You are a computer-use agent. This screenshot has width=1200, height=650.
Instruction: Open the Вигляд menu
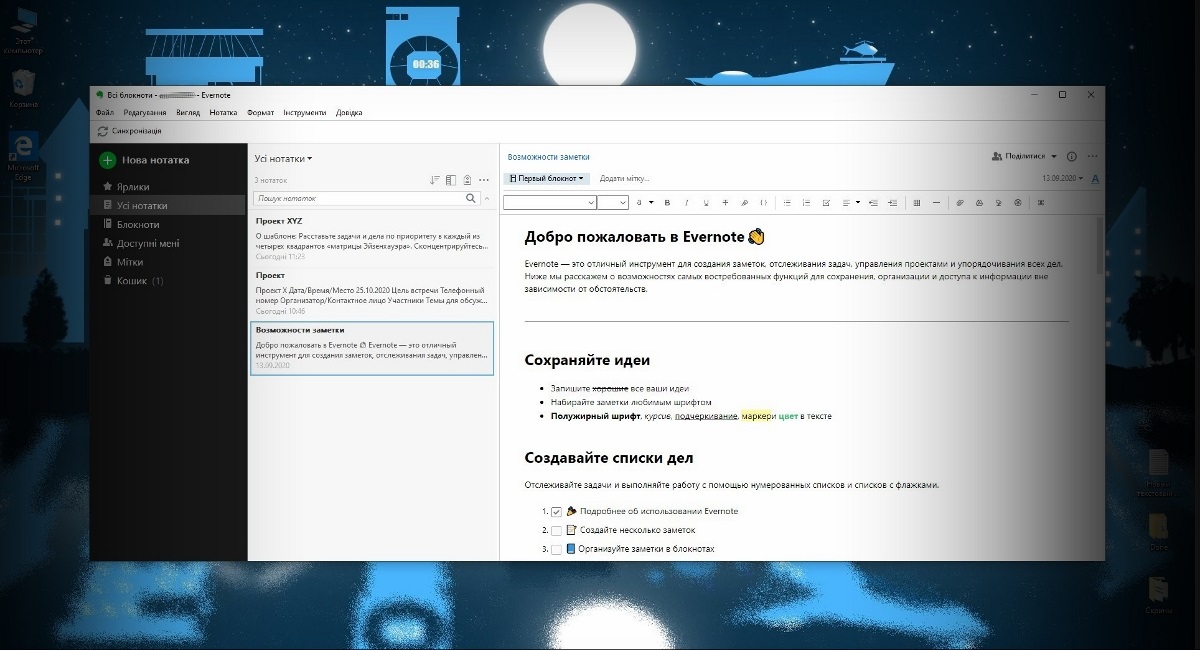point(188,113)
